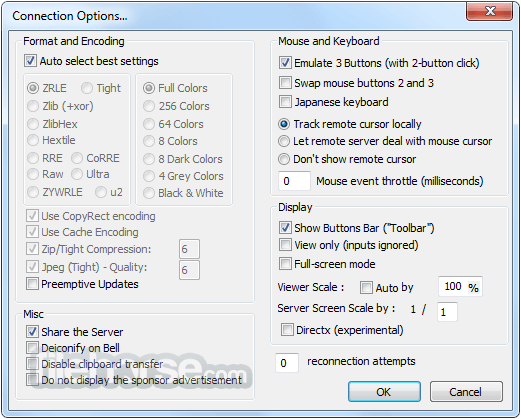
Task: Click the Mouse event throttle field
Action: click(x=294, y=181)
